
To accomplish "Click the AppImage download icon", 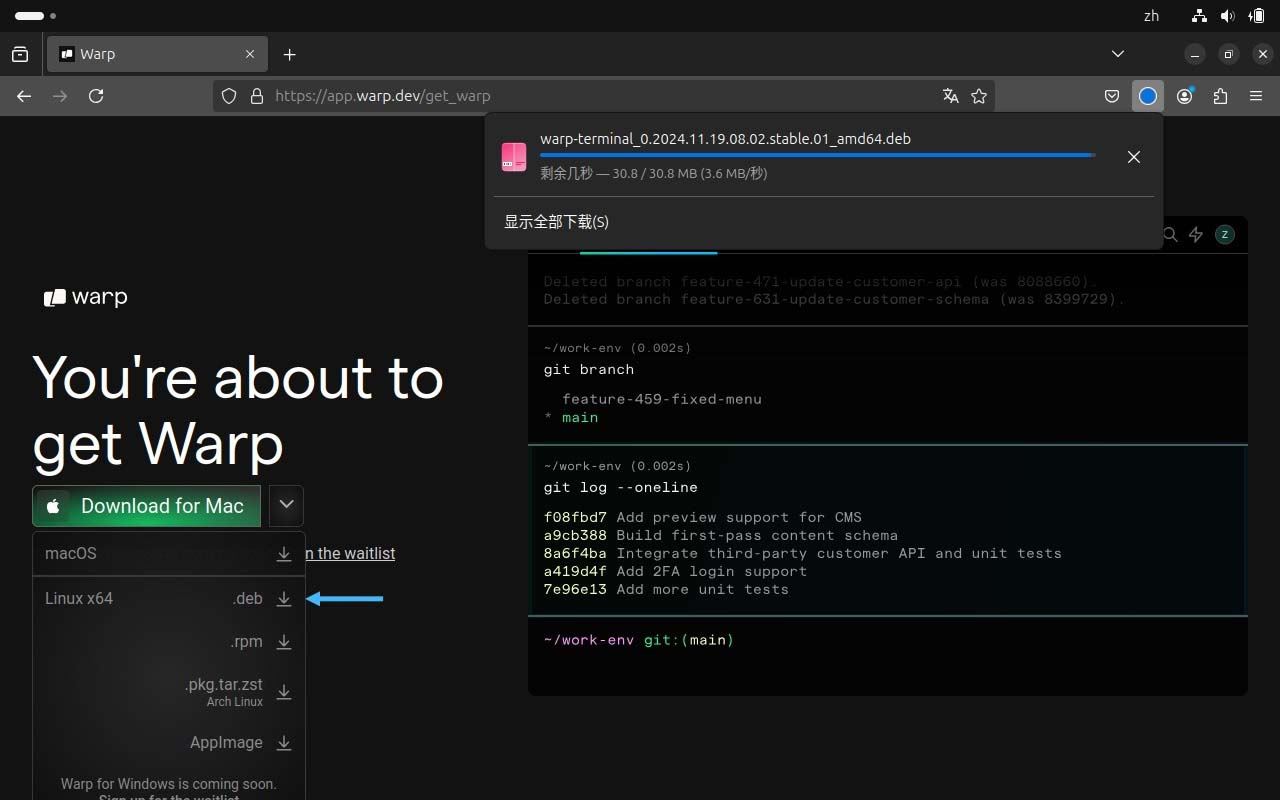I will click(x=284, y=743).
